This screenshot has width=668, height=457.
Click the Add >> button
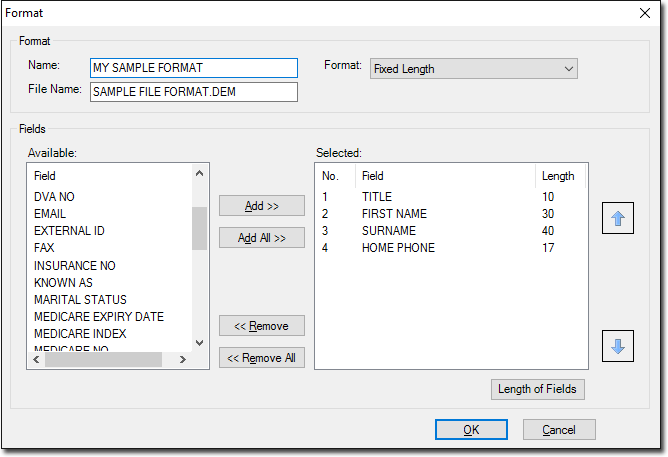click(262, 206)
